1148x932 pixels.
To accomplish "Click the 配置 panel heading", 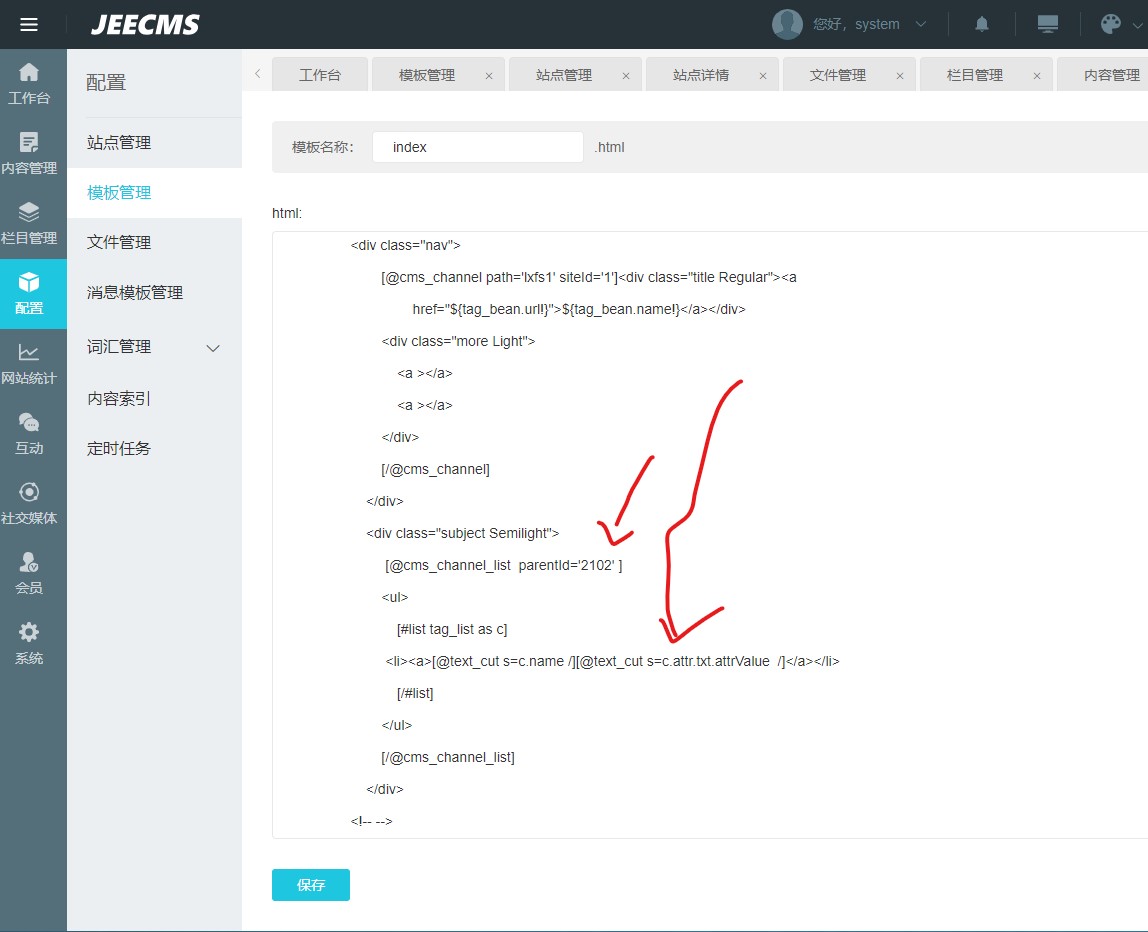I will (x=106, y=83).
